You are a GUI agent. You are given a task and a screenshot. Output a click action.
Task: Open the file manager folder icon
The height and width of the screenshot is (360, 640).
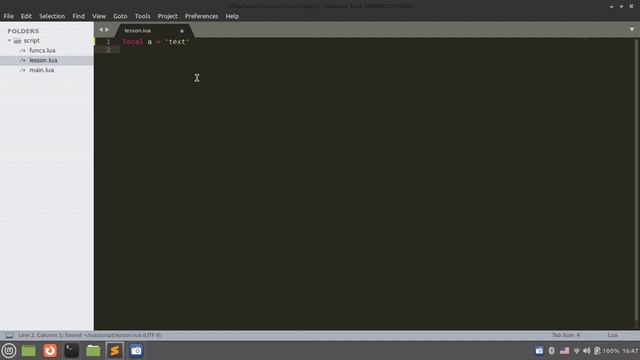93,351
